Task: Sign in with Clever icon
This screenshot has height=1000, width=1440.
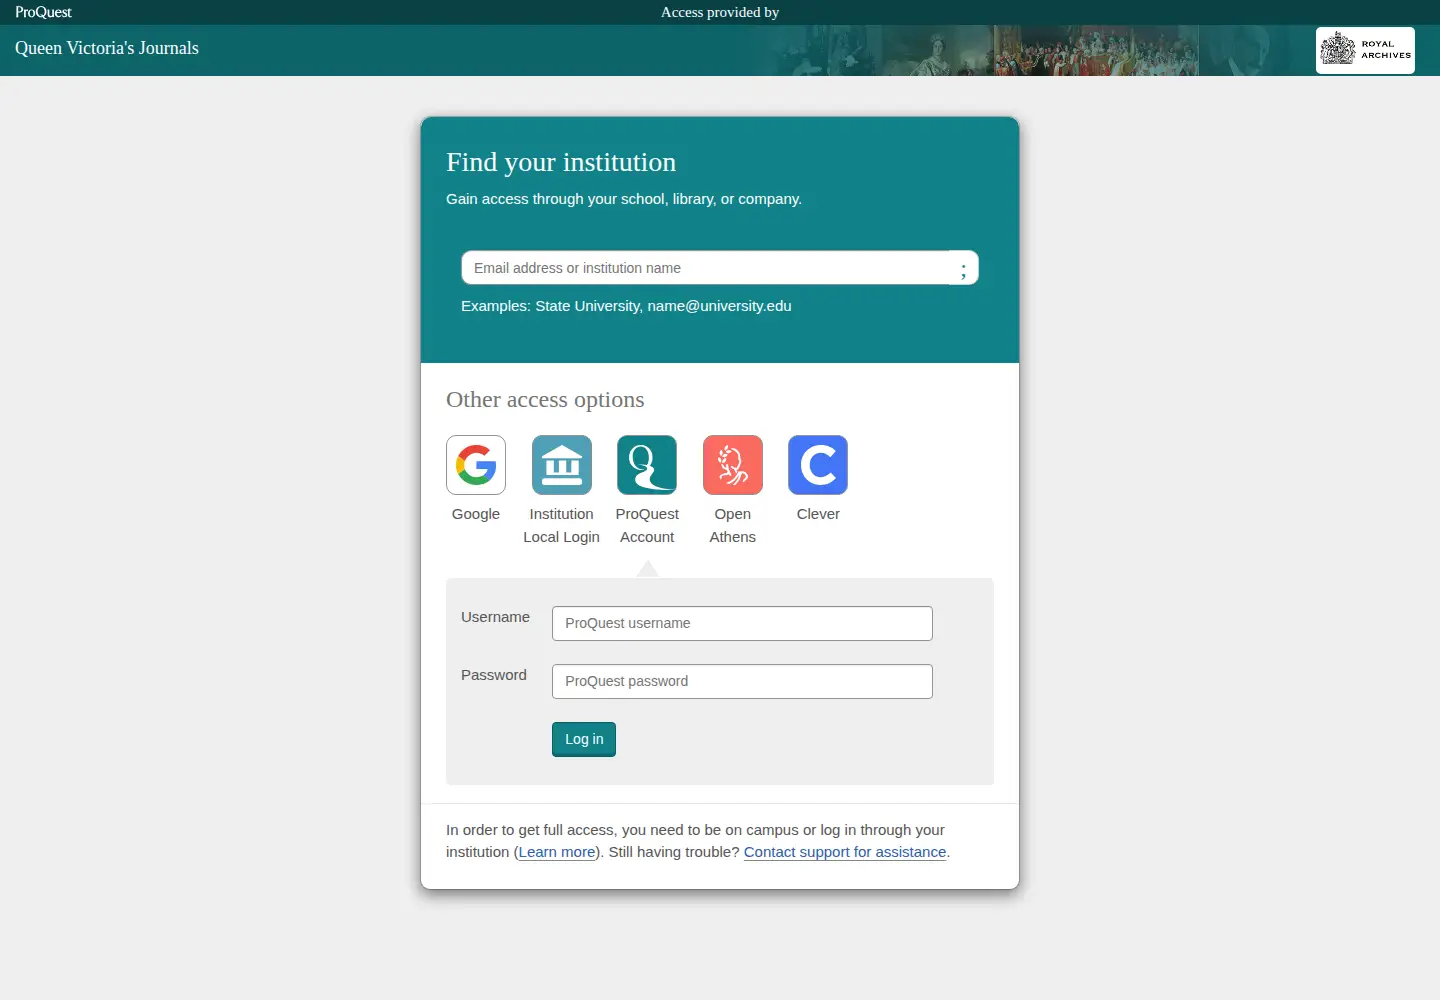Action: (818, 465)
